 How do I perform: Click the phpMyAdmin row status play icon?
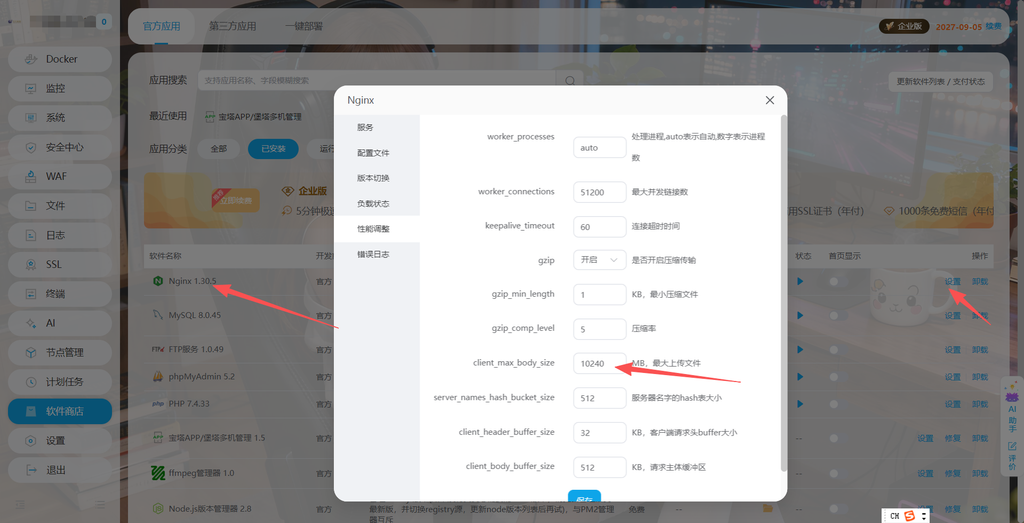(x=799, y=377)
